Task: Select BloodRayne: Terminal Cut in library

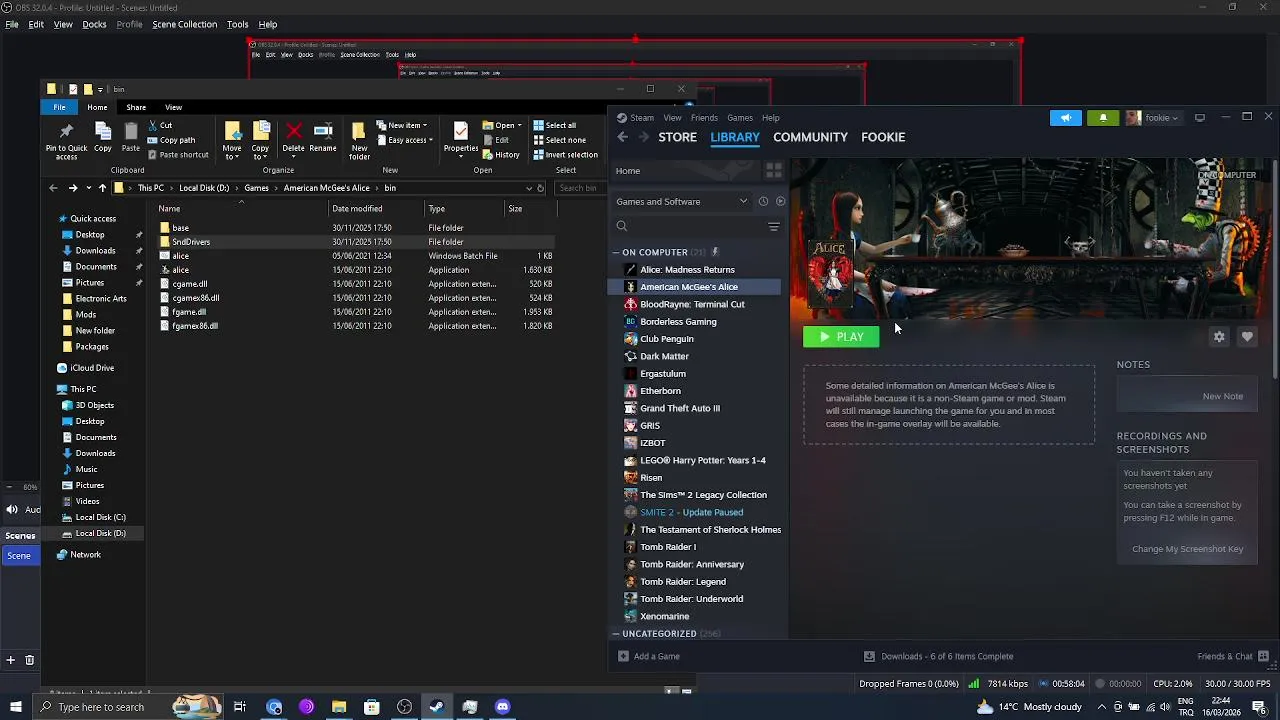Action: [694, 305]
